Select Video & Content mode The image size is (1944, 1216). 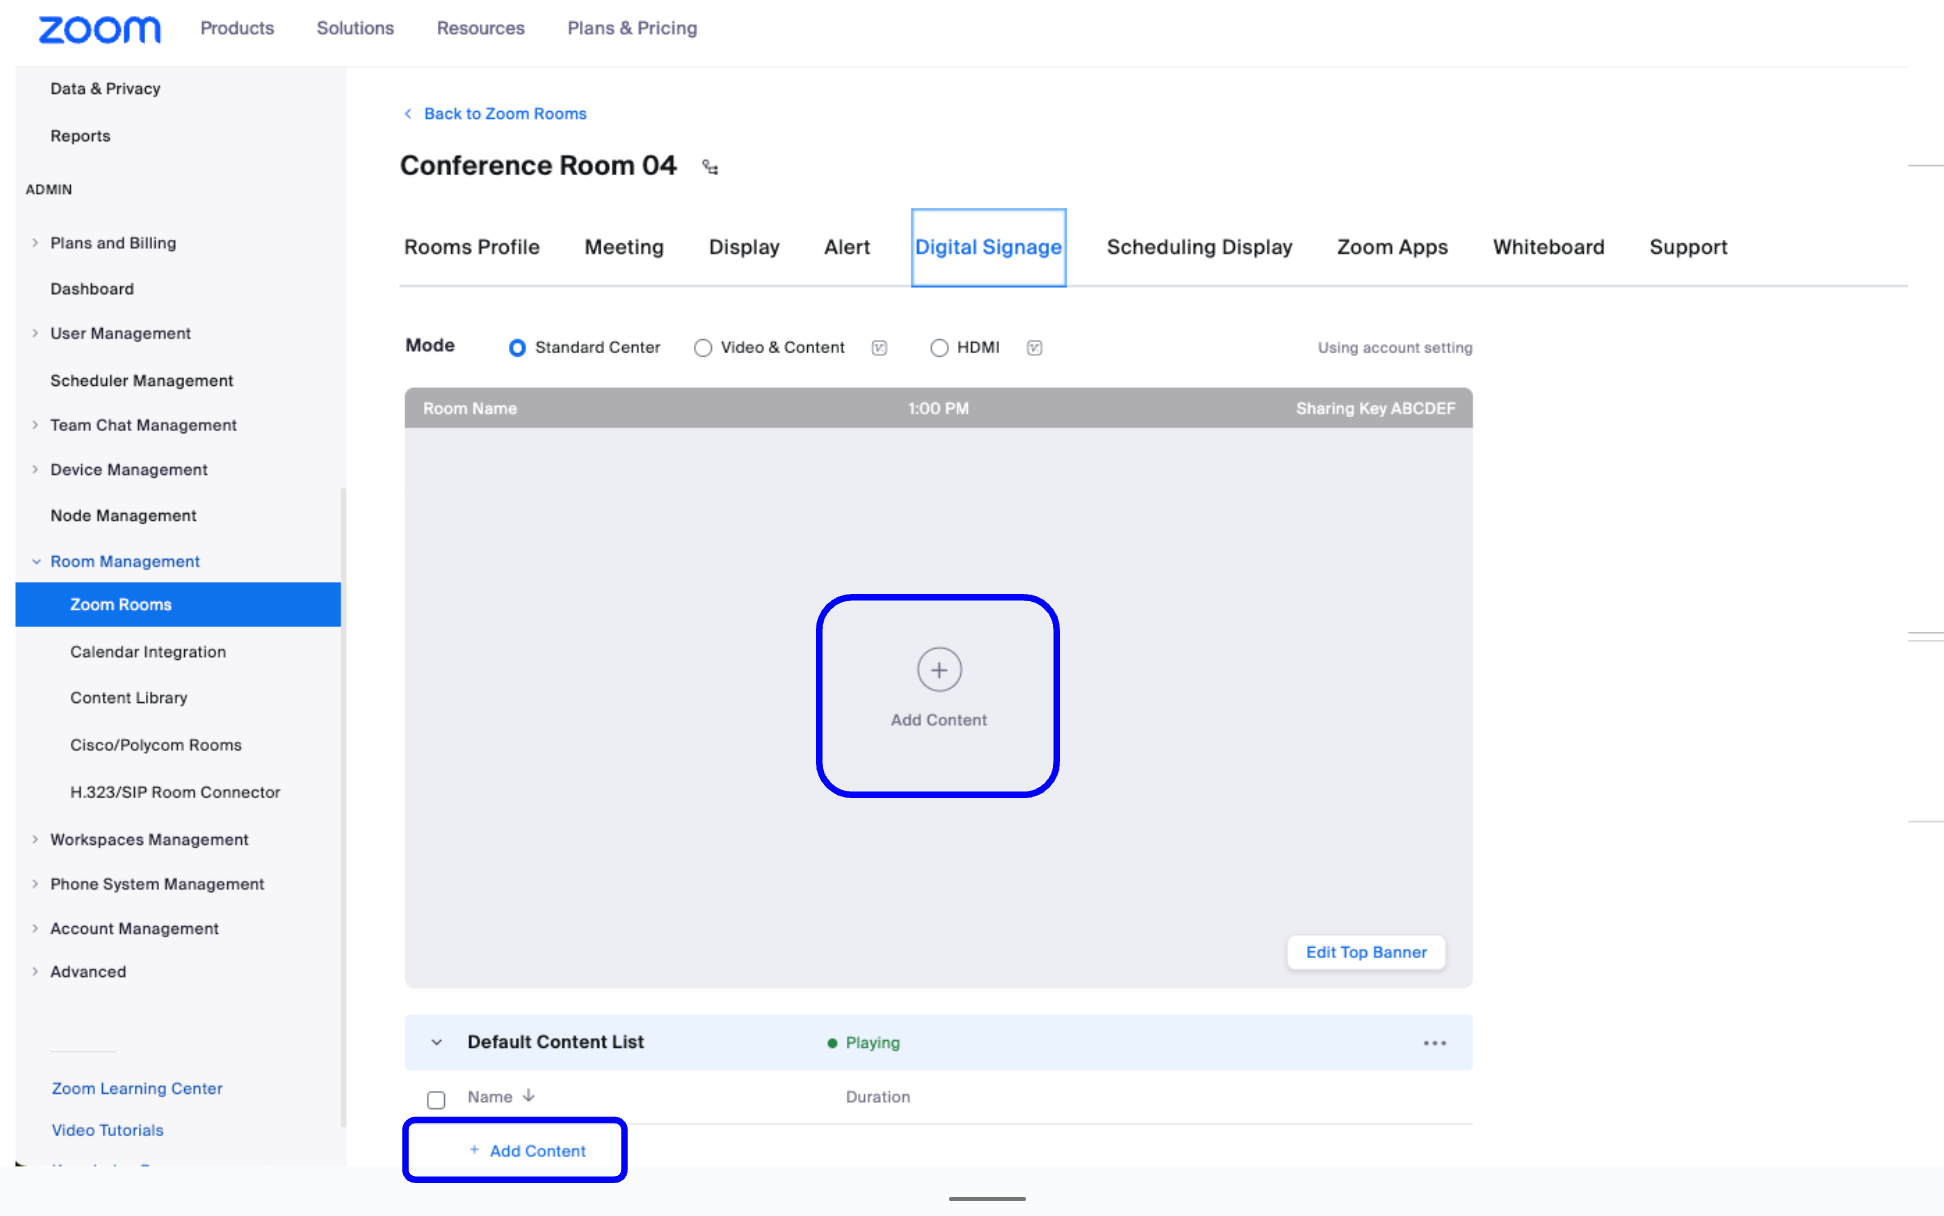coord(703,348)
